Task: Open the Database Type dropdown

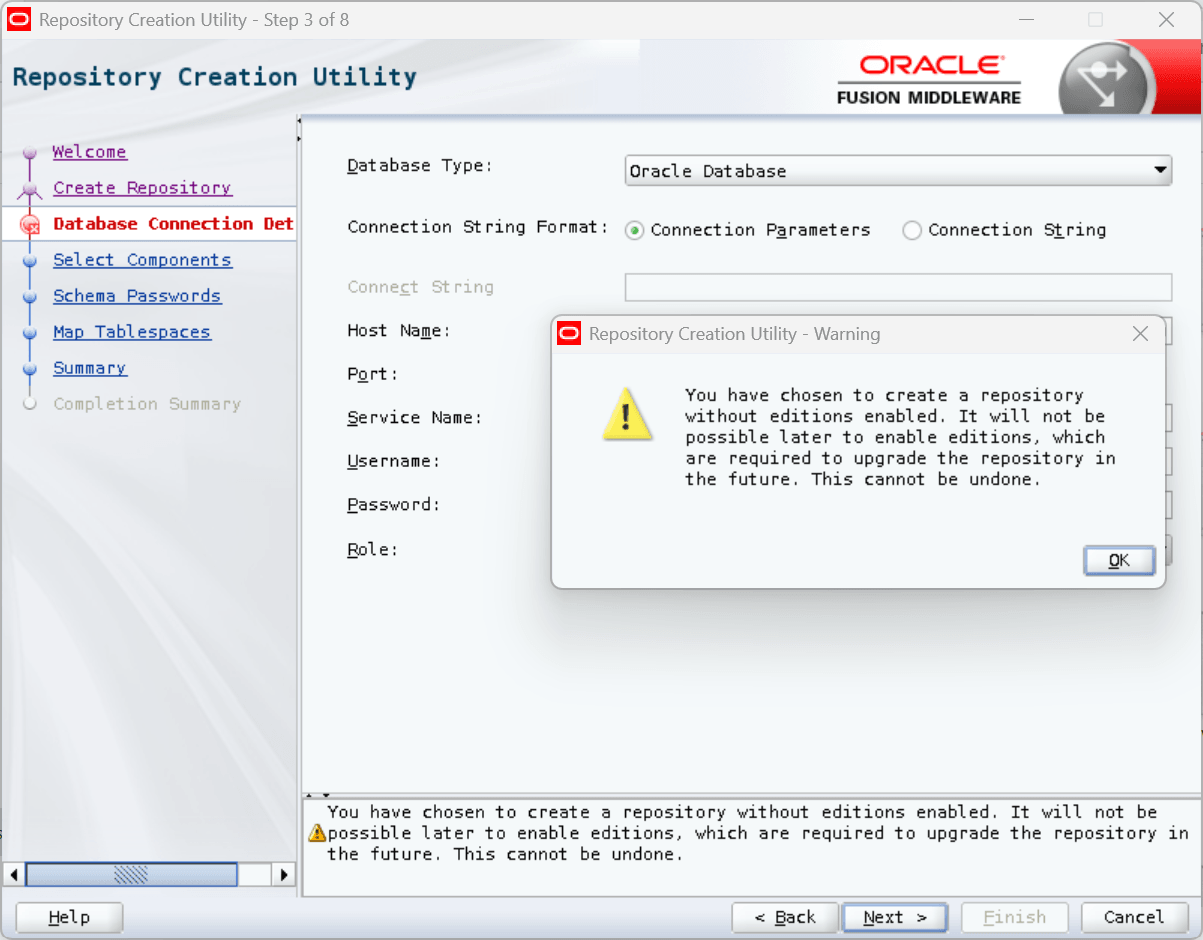Action: point(898,171)
